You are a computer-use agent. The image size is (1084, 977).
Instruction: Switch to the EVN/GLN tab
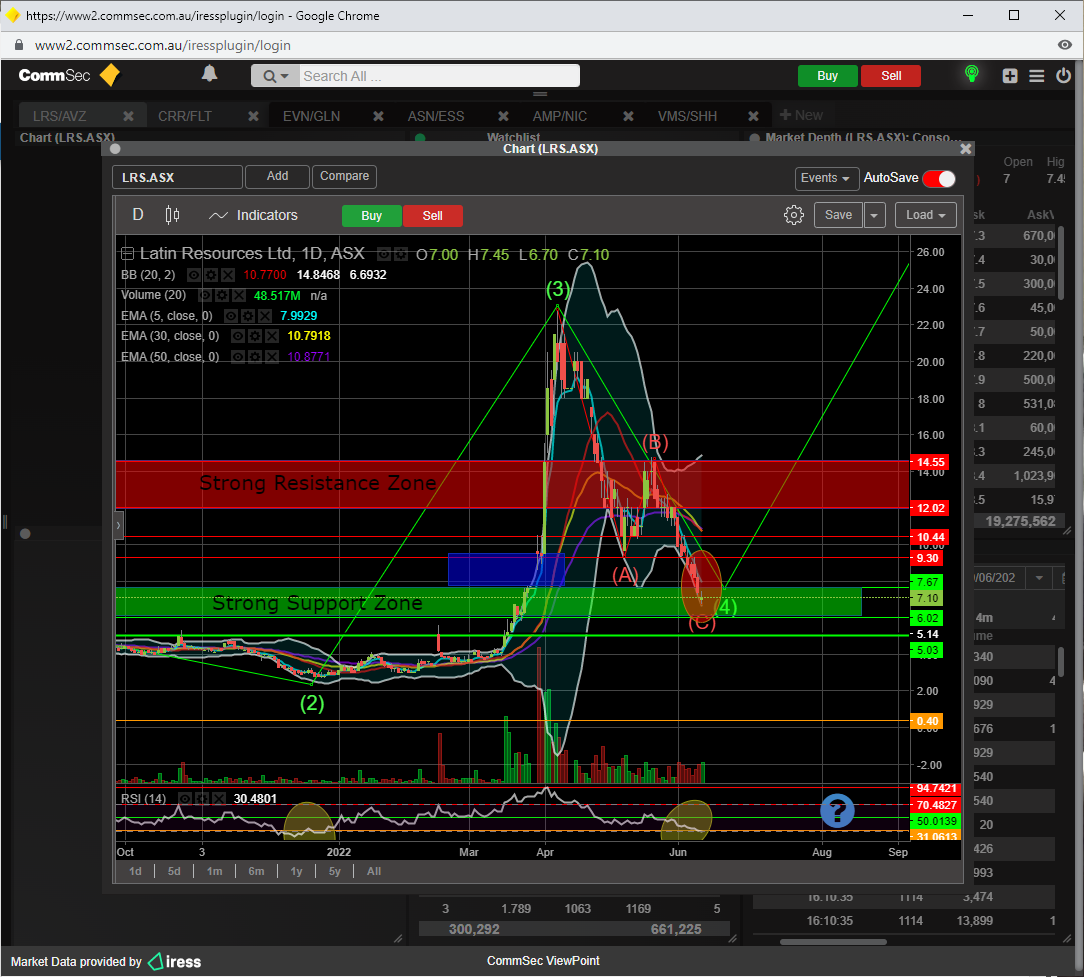[311, 116]
